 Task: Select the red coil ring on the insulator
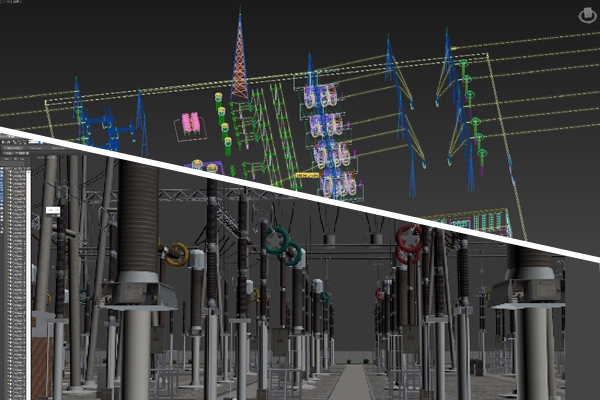408,243
